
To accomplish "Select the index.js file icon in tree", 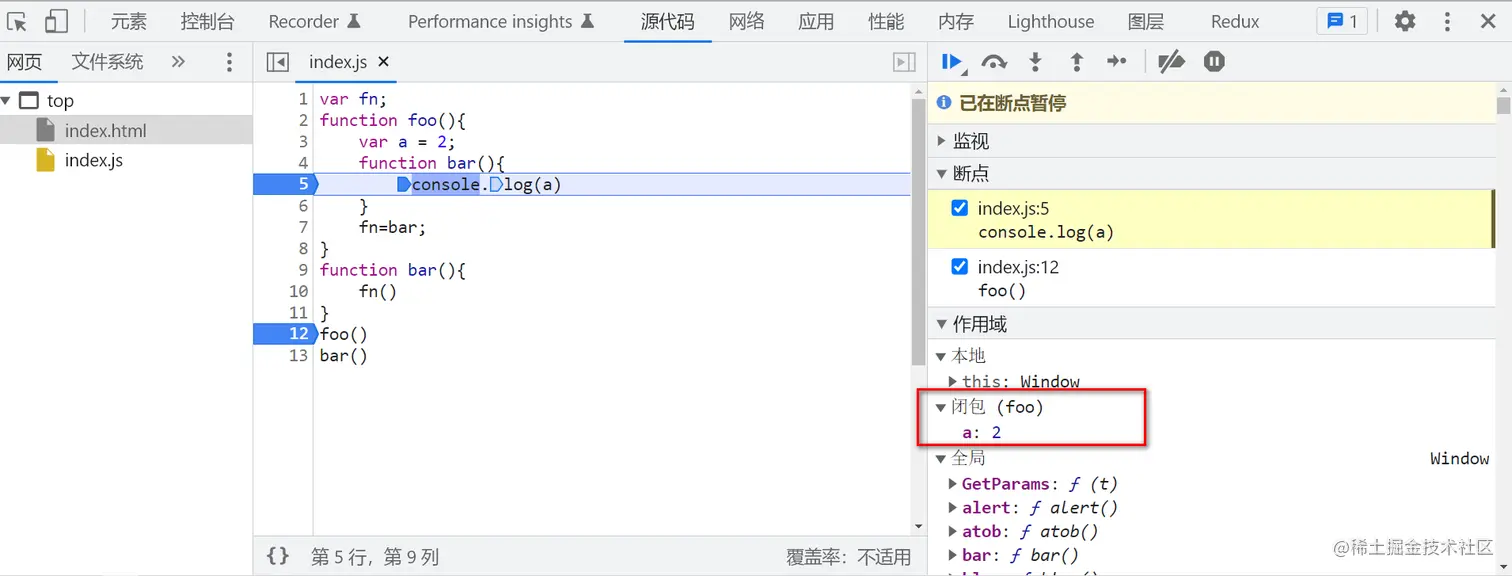I will (x=45, y=160).
